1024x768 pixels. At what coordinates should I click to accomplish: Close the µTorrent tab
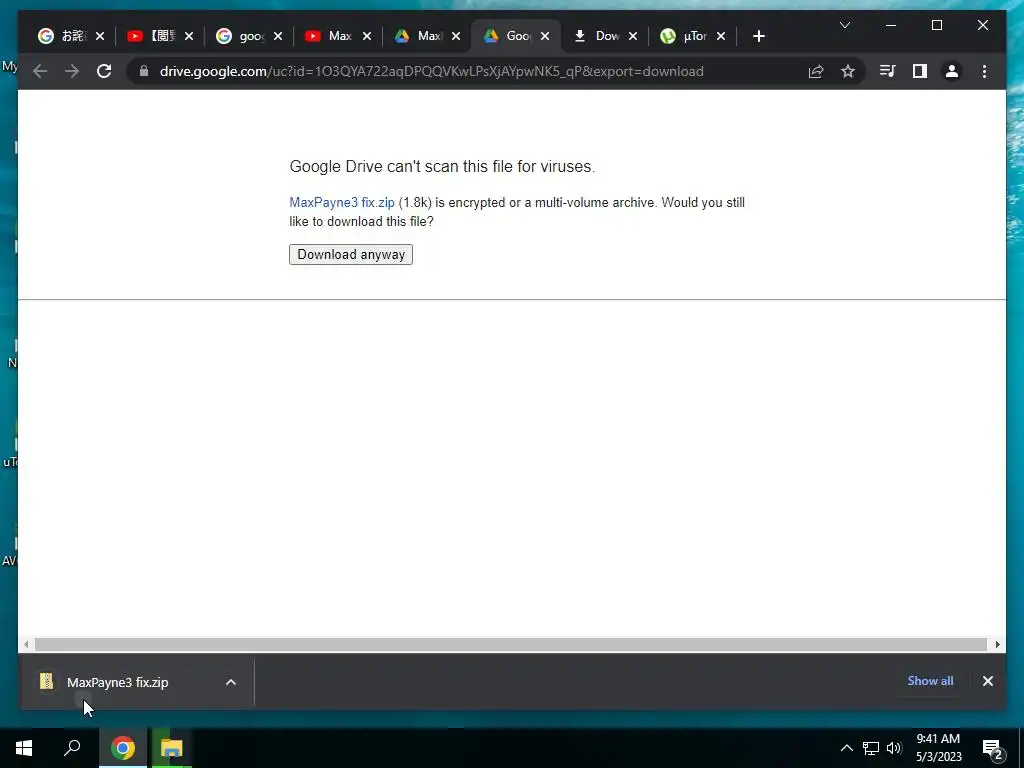[x=721, y=36]
